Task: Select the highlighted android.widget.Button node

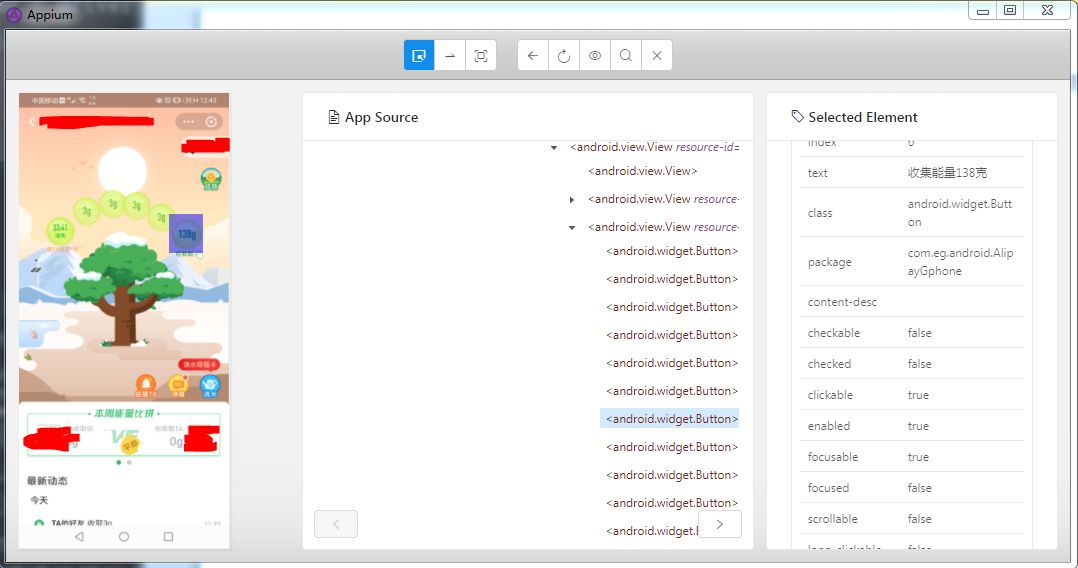Action: (x=670, y=419)
